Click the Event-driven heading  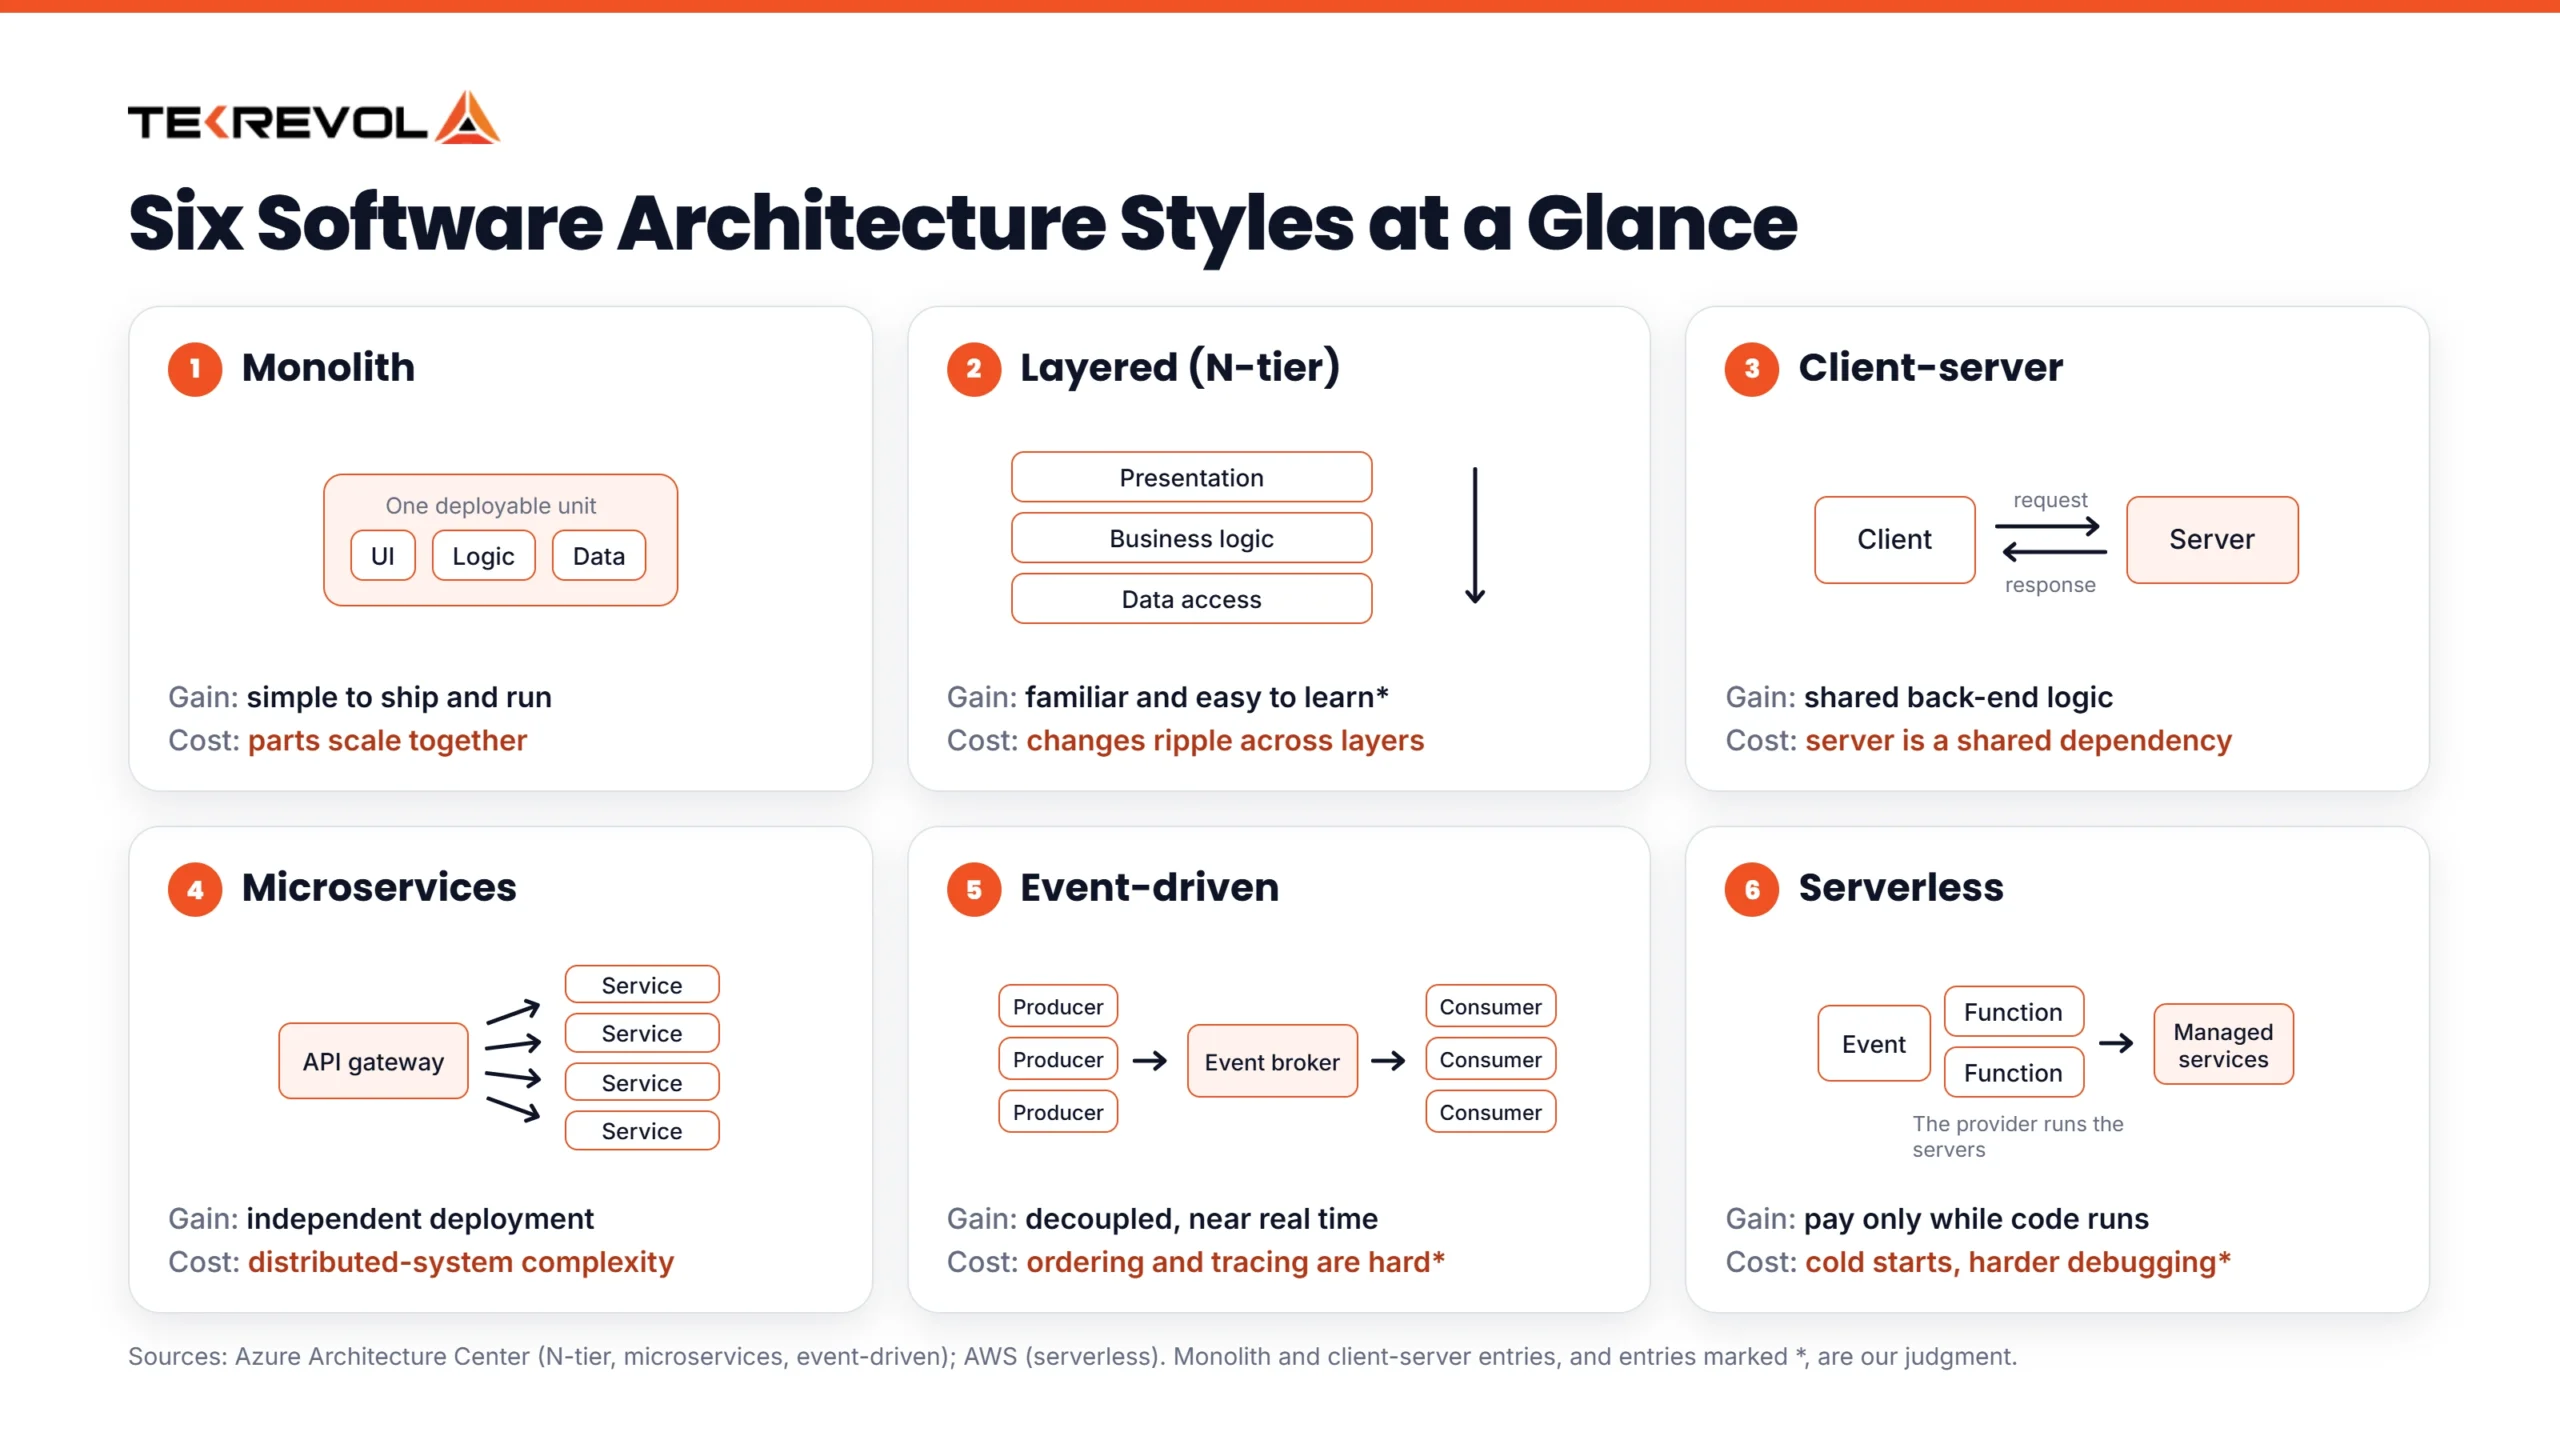[x=1149, y=887]
